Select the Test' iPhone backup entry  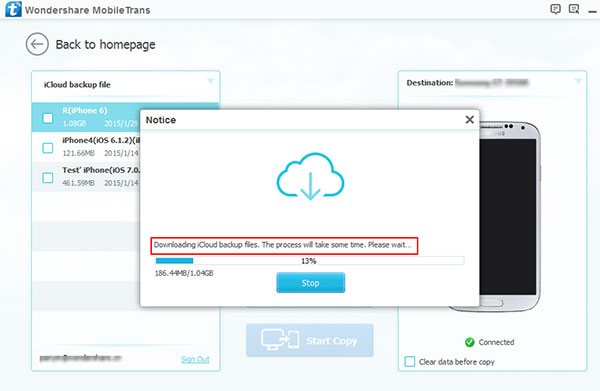pos(86,177)
